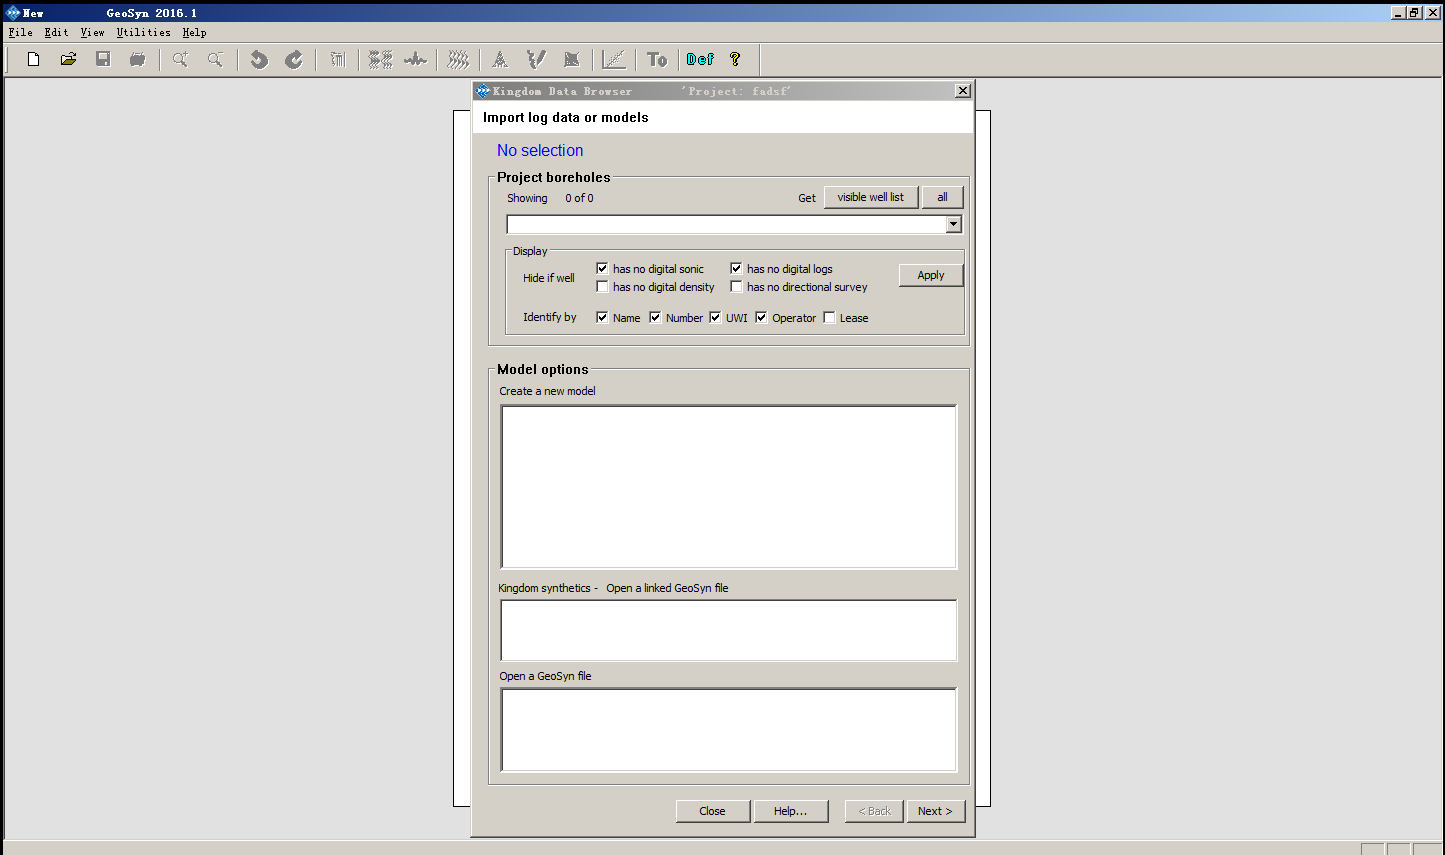Image resolution: width=1445 pixels, height=855 pixels.
Task: Toggle identify by UWI checkbox
Action: pyautogui.click(x=715, y=317)
